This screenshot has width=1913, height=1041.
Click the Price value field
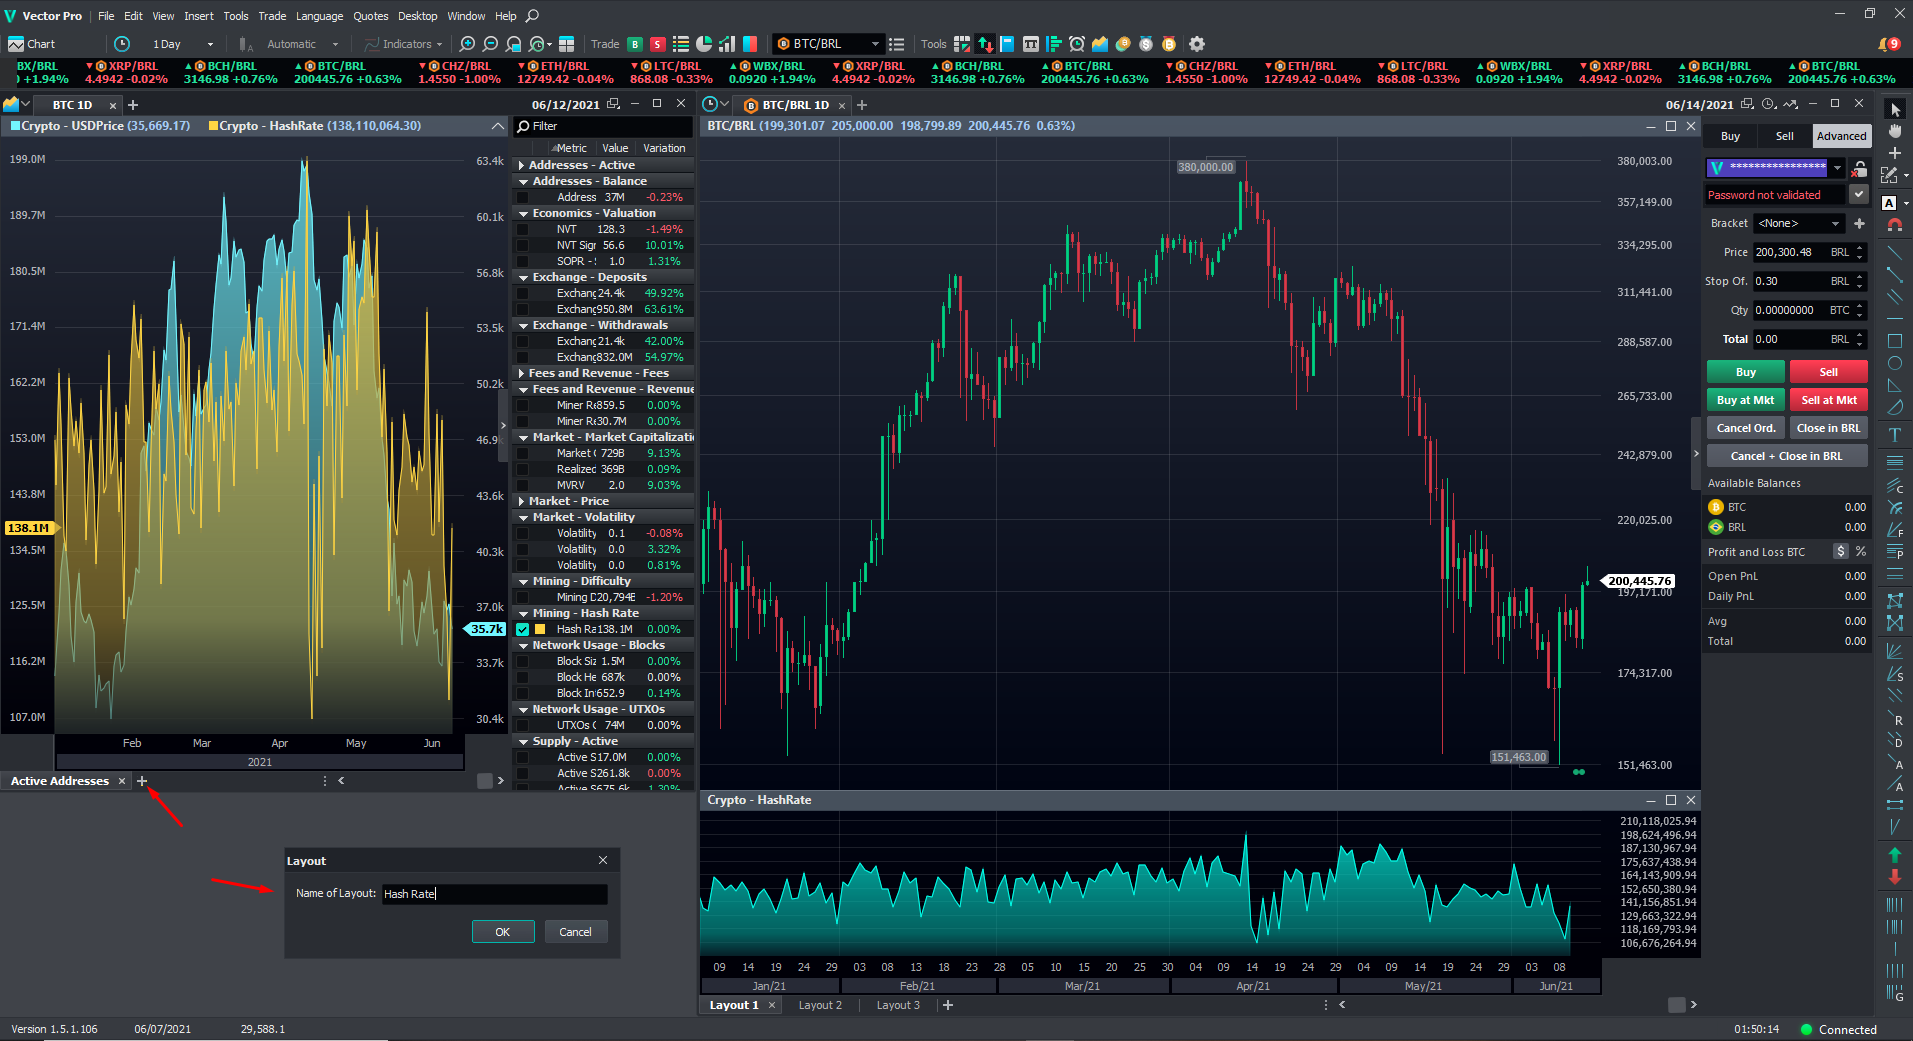click(1801, 252)
